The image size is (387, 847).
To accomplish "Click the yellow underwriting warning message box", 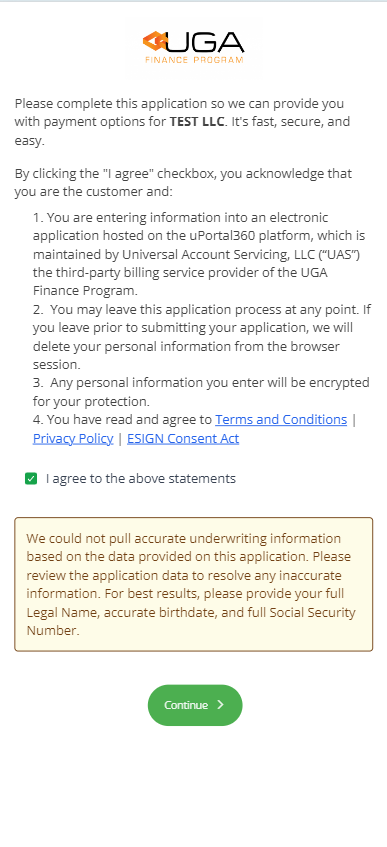I will pos(194,584).
